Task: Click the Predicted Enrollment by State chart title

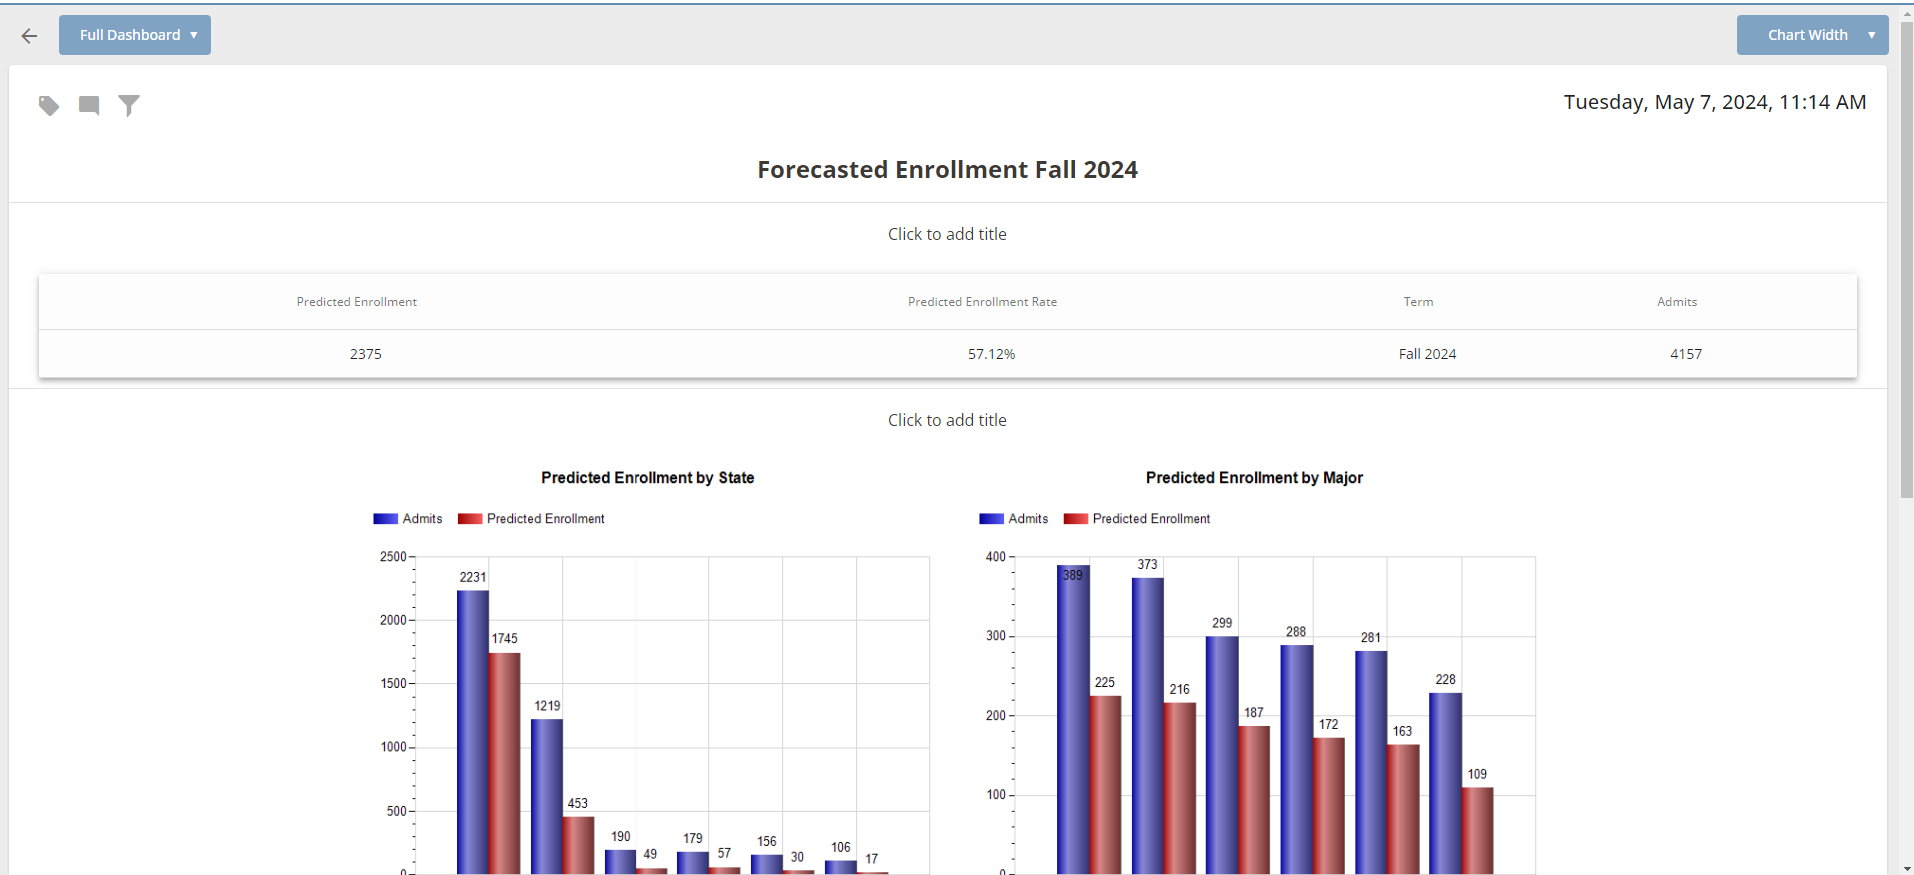Action: click(x=648, y=478)
